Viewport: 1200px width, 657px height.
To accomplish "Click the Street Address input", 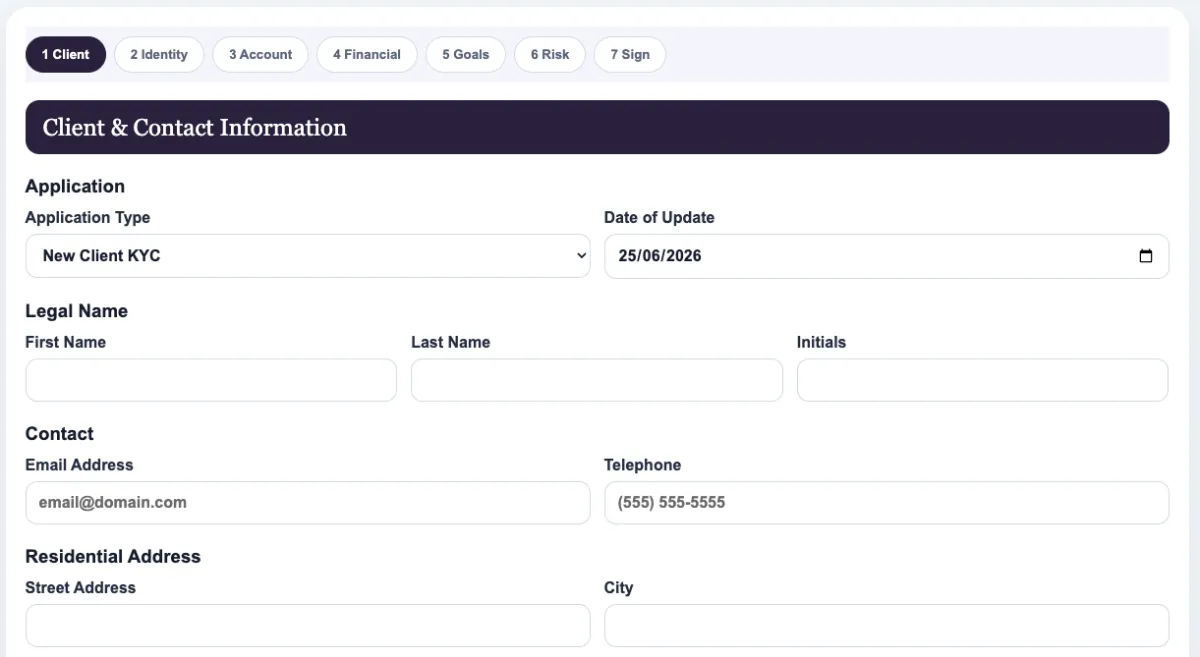I will tap(308, 626).
